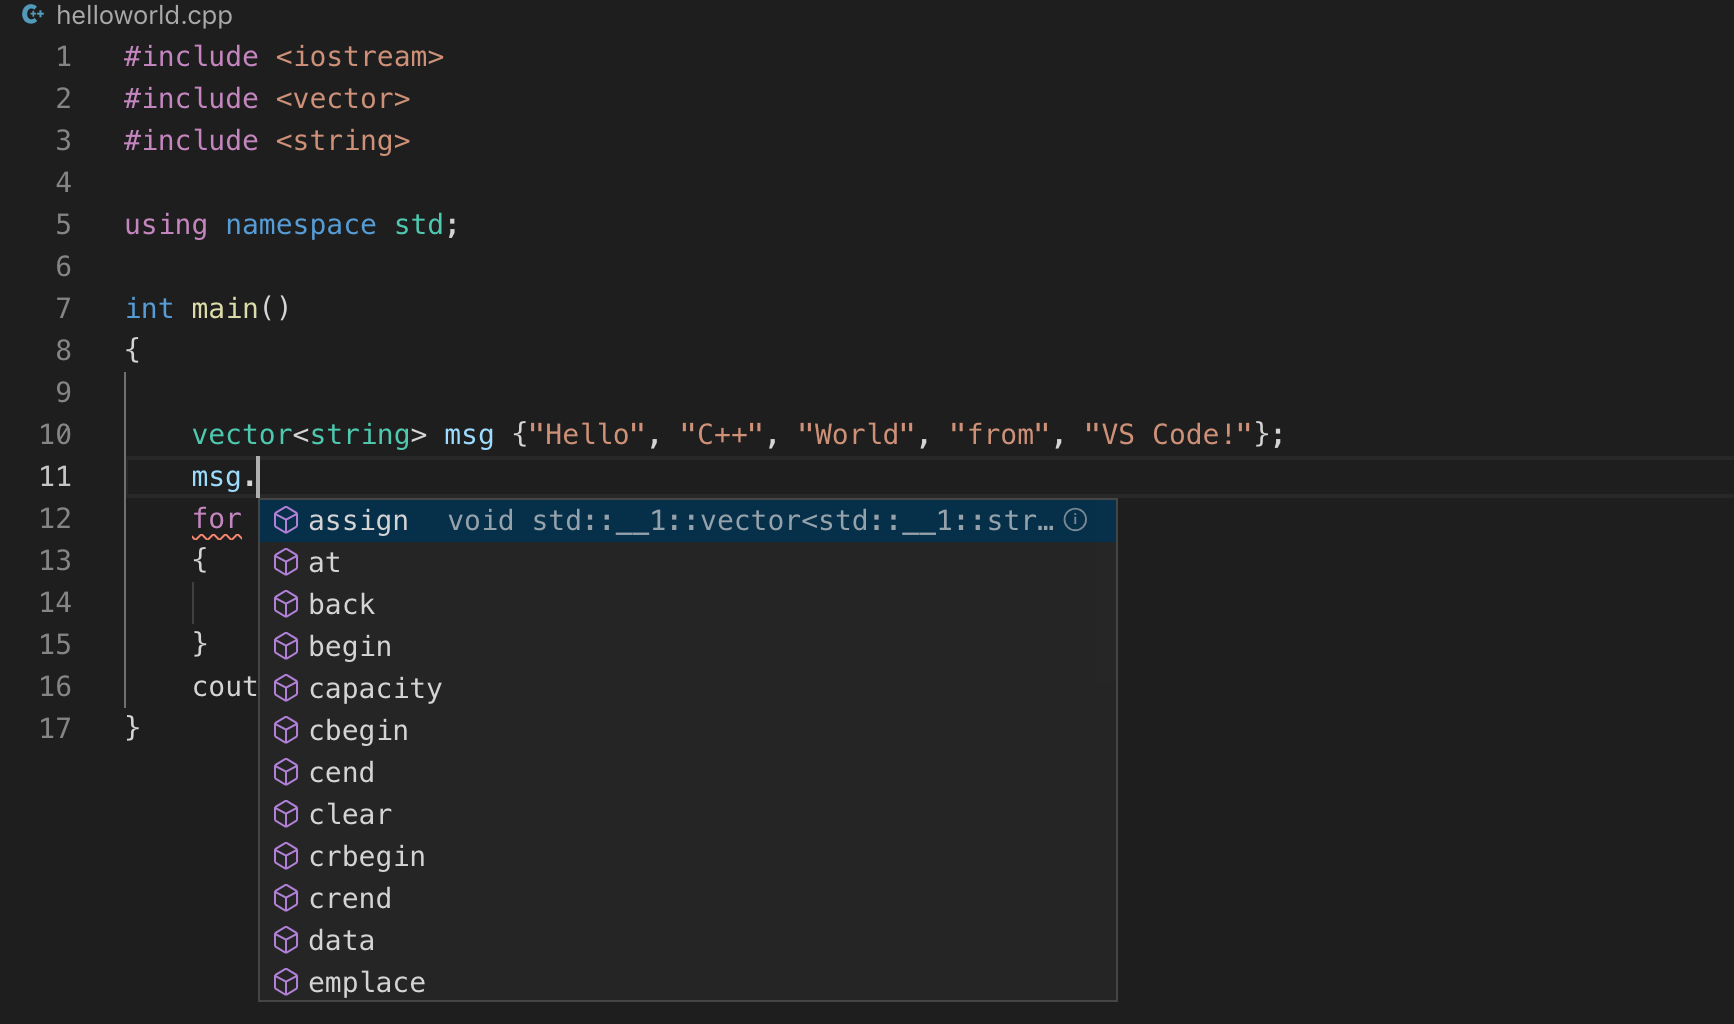
Task: Click the "Hello" string literal
Action: [587, 434]
